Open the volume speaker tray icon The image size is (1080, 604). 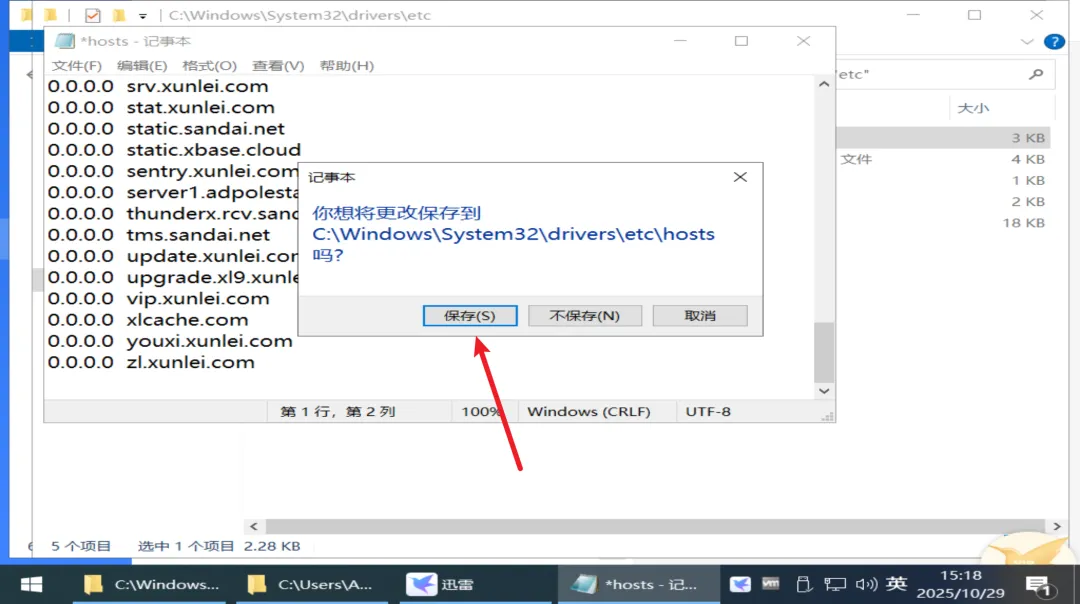(866, 585)
